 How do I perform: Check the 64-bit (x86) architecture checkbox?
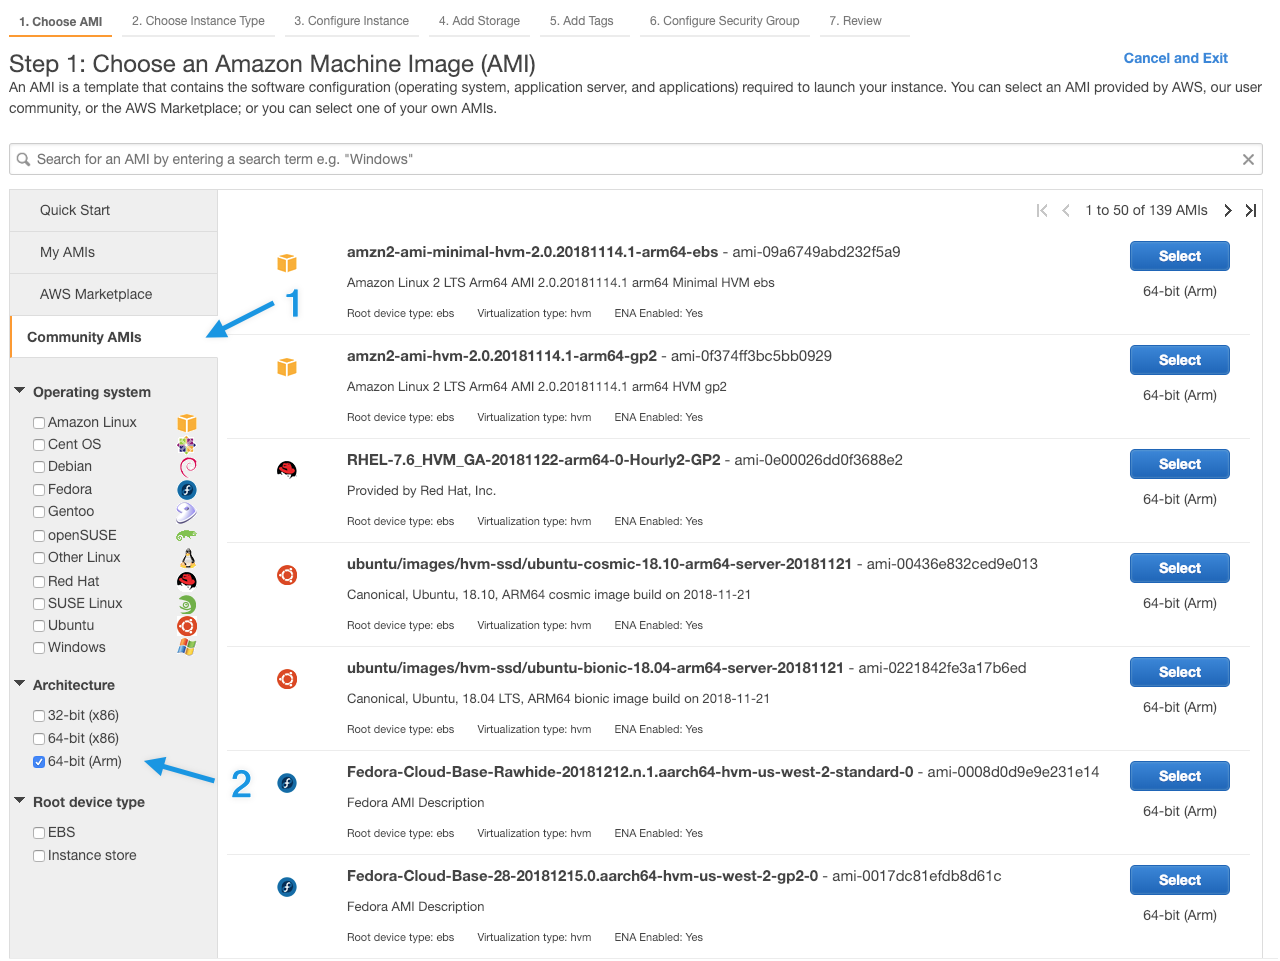39,739
